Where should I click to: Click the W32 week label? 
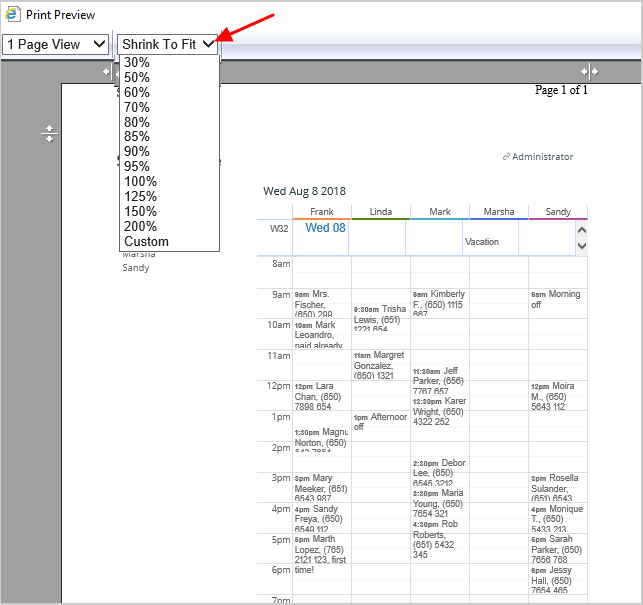[279, 228]
